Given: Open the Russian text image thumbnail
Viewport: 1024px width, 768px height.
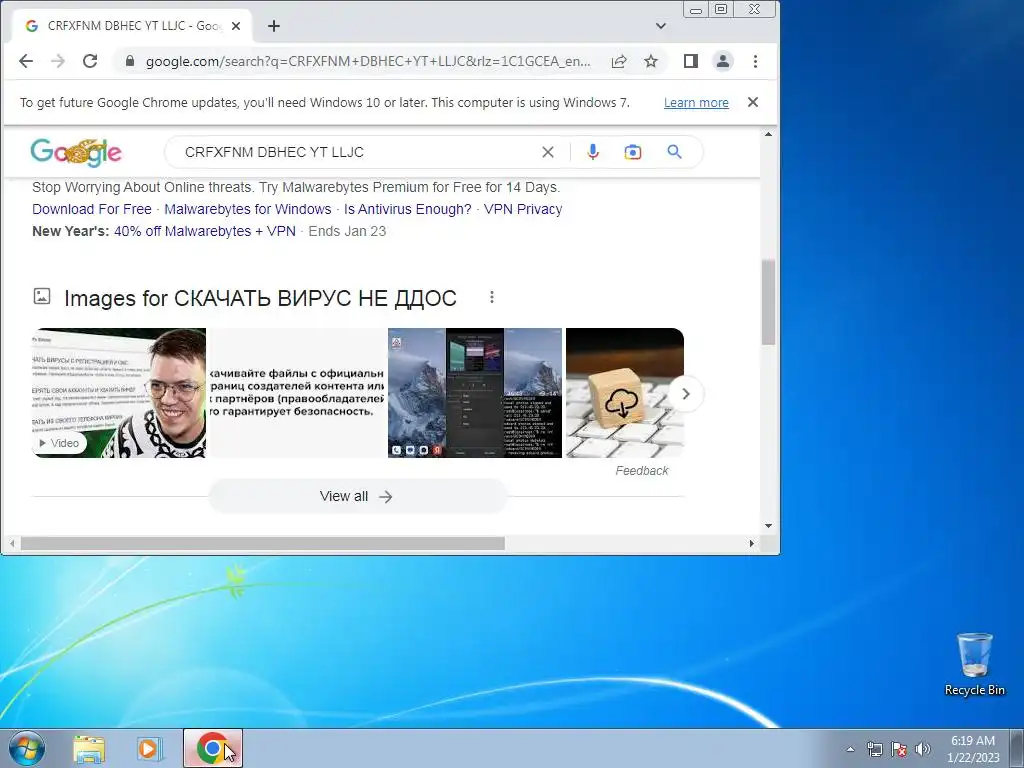Looking at the screenshot, I should [x=297, y=392].
